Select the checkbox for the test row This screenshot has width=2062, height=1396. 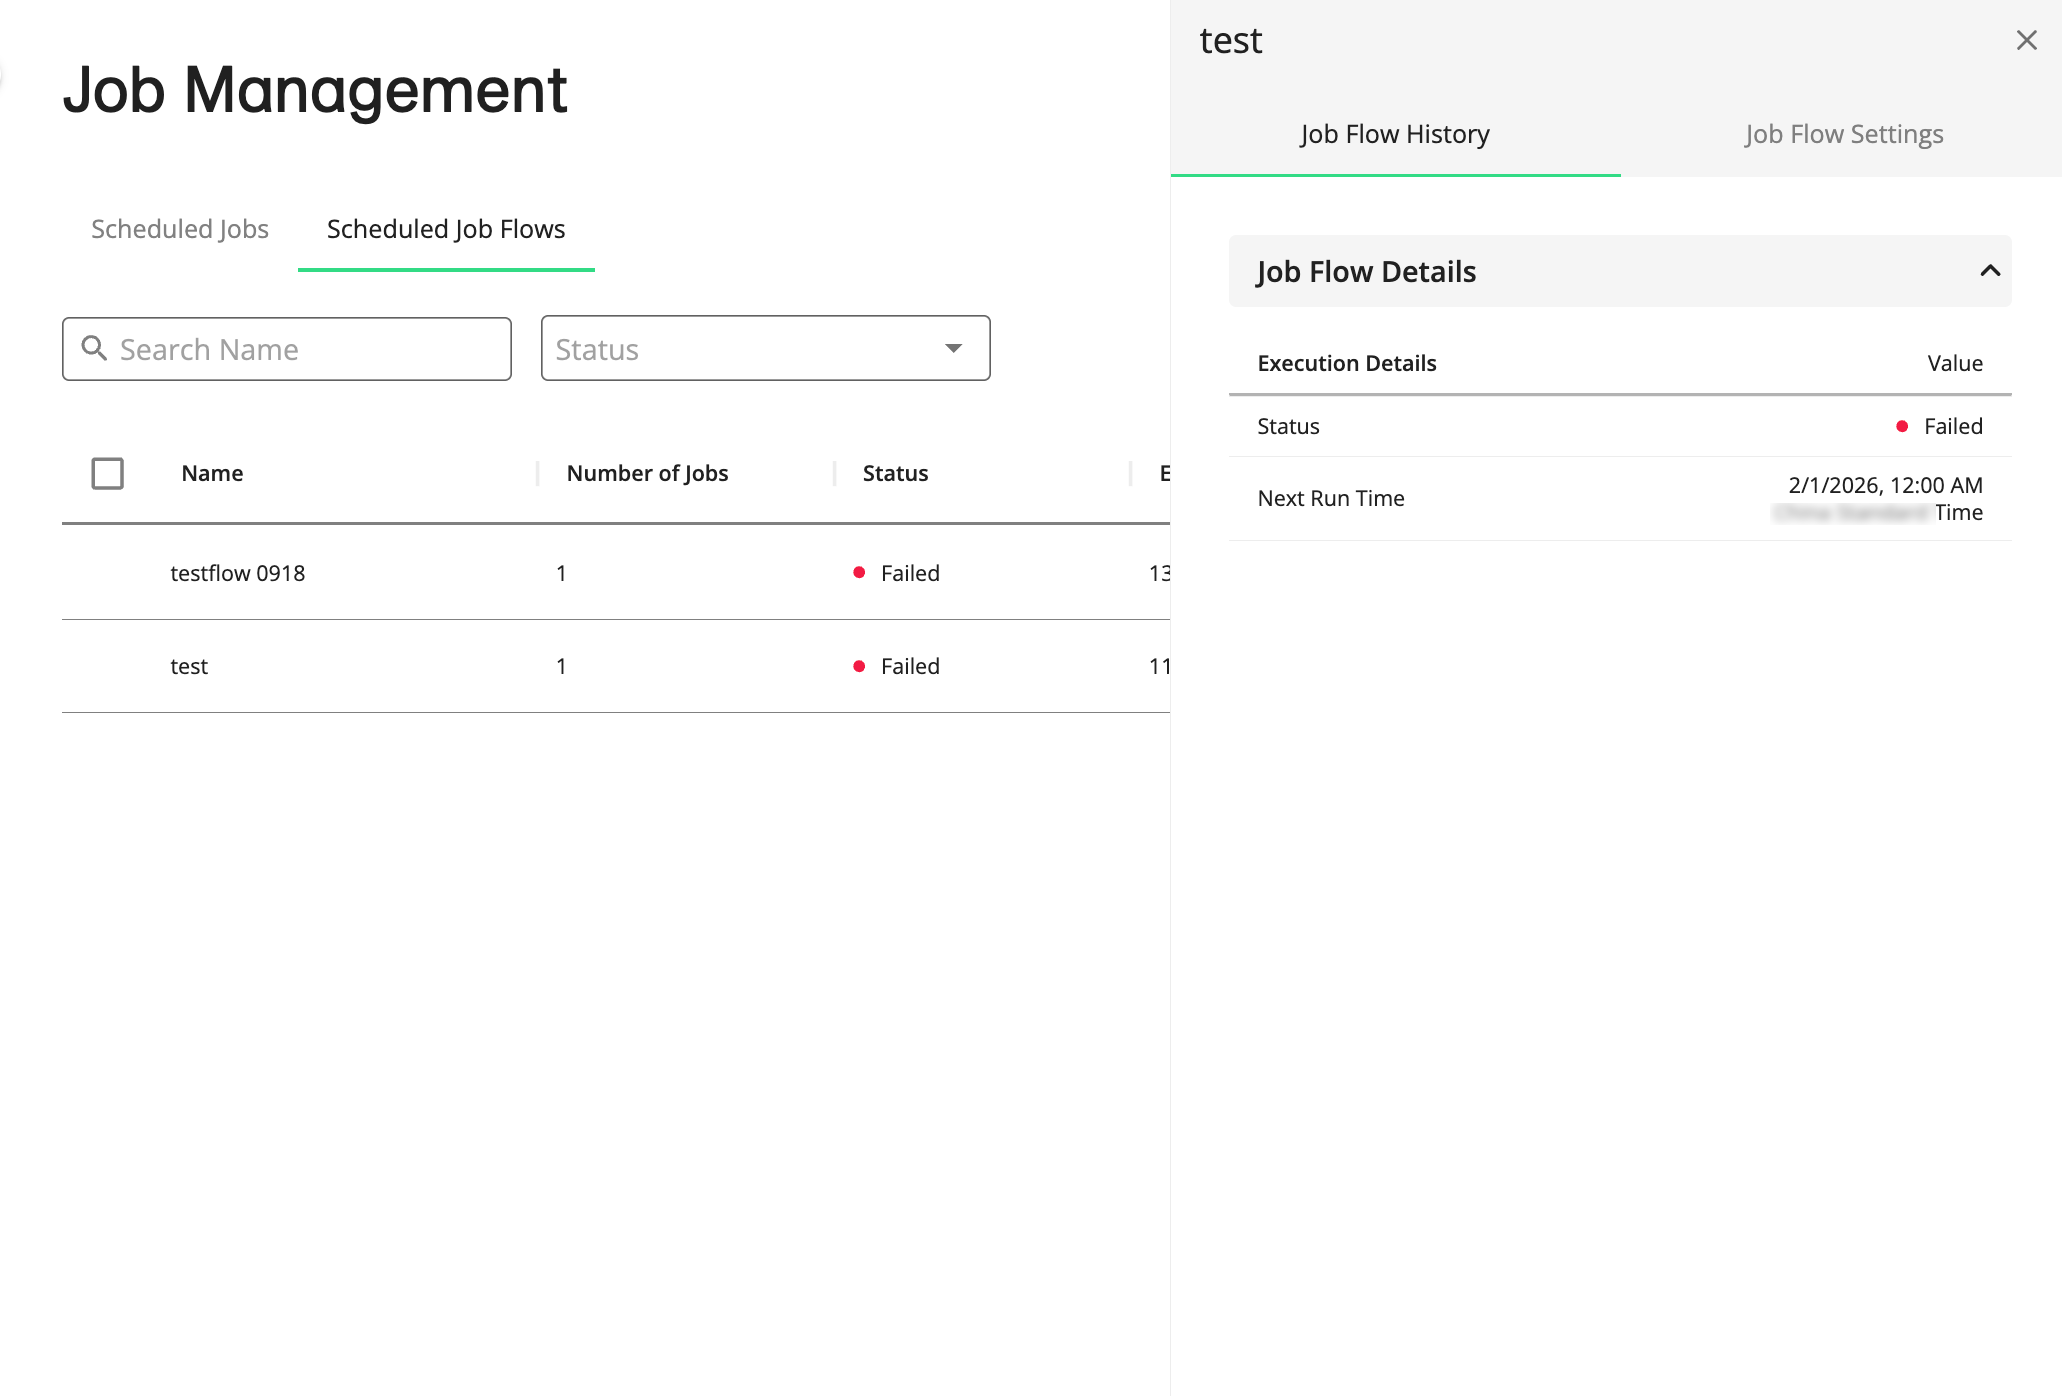107,666
